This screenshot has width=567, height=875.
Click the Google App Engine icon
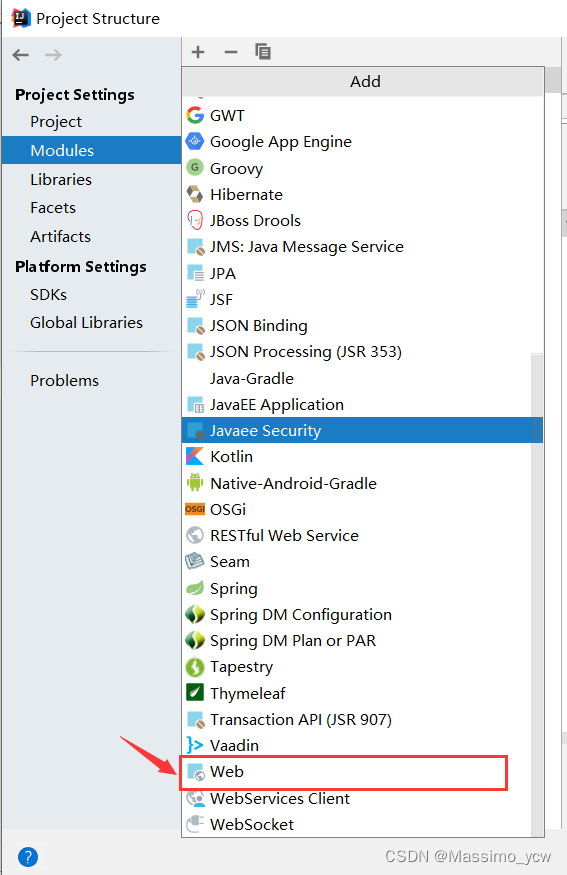point(195,142)
